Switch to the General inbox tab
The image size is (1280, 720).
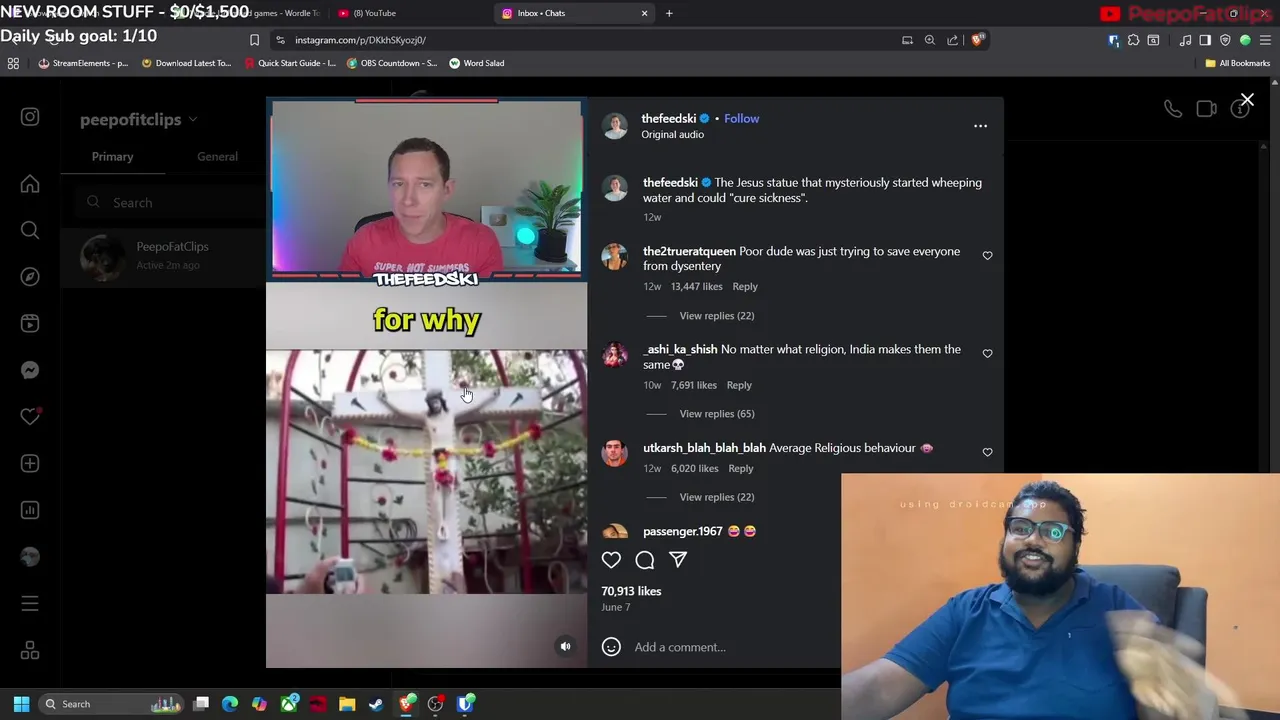click(x=217, y=157)
